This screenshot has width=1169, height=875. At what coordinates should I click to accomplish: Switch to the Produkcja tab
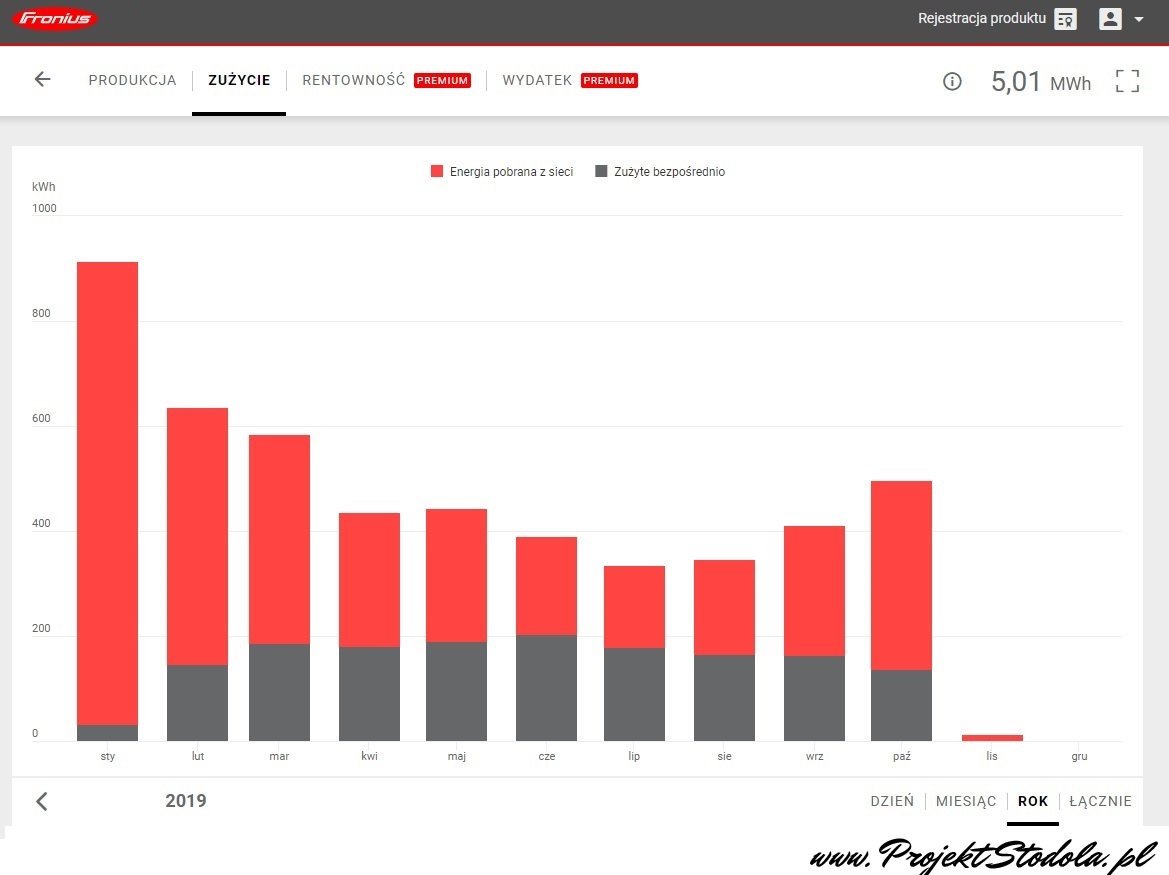click(x=132, y=81)
